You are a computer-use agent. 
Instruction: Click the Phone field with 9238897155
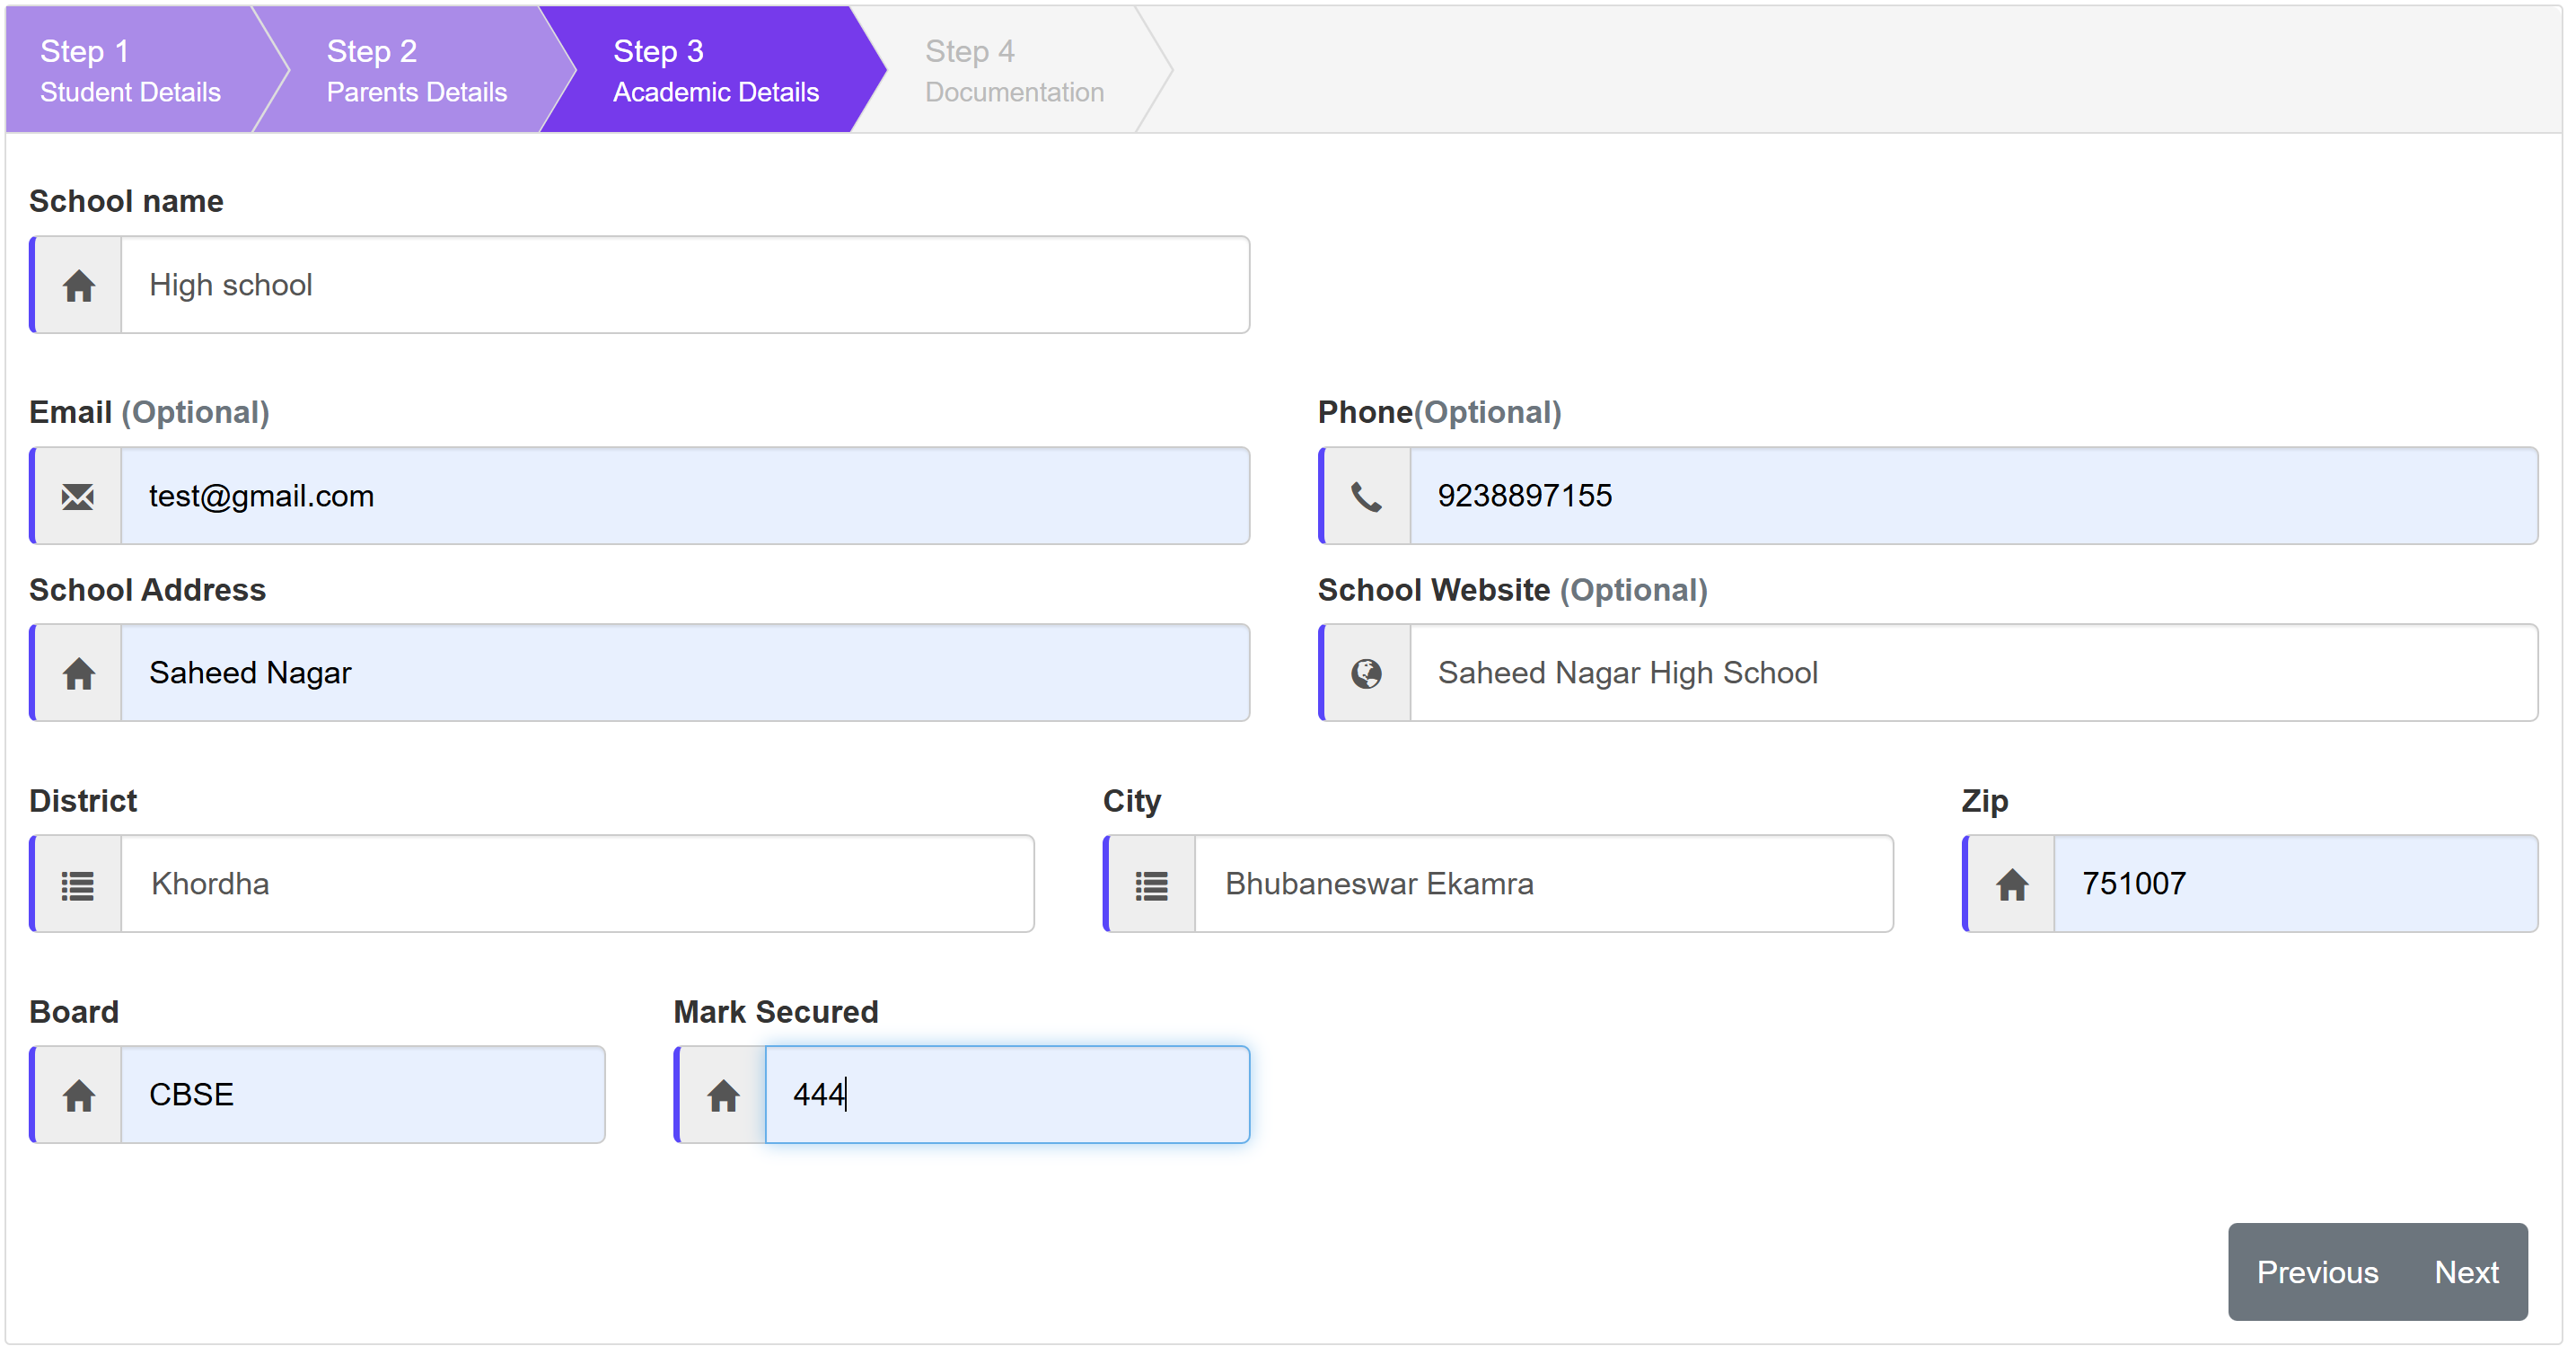1974,496
